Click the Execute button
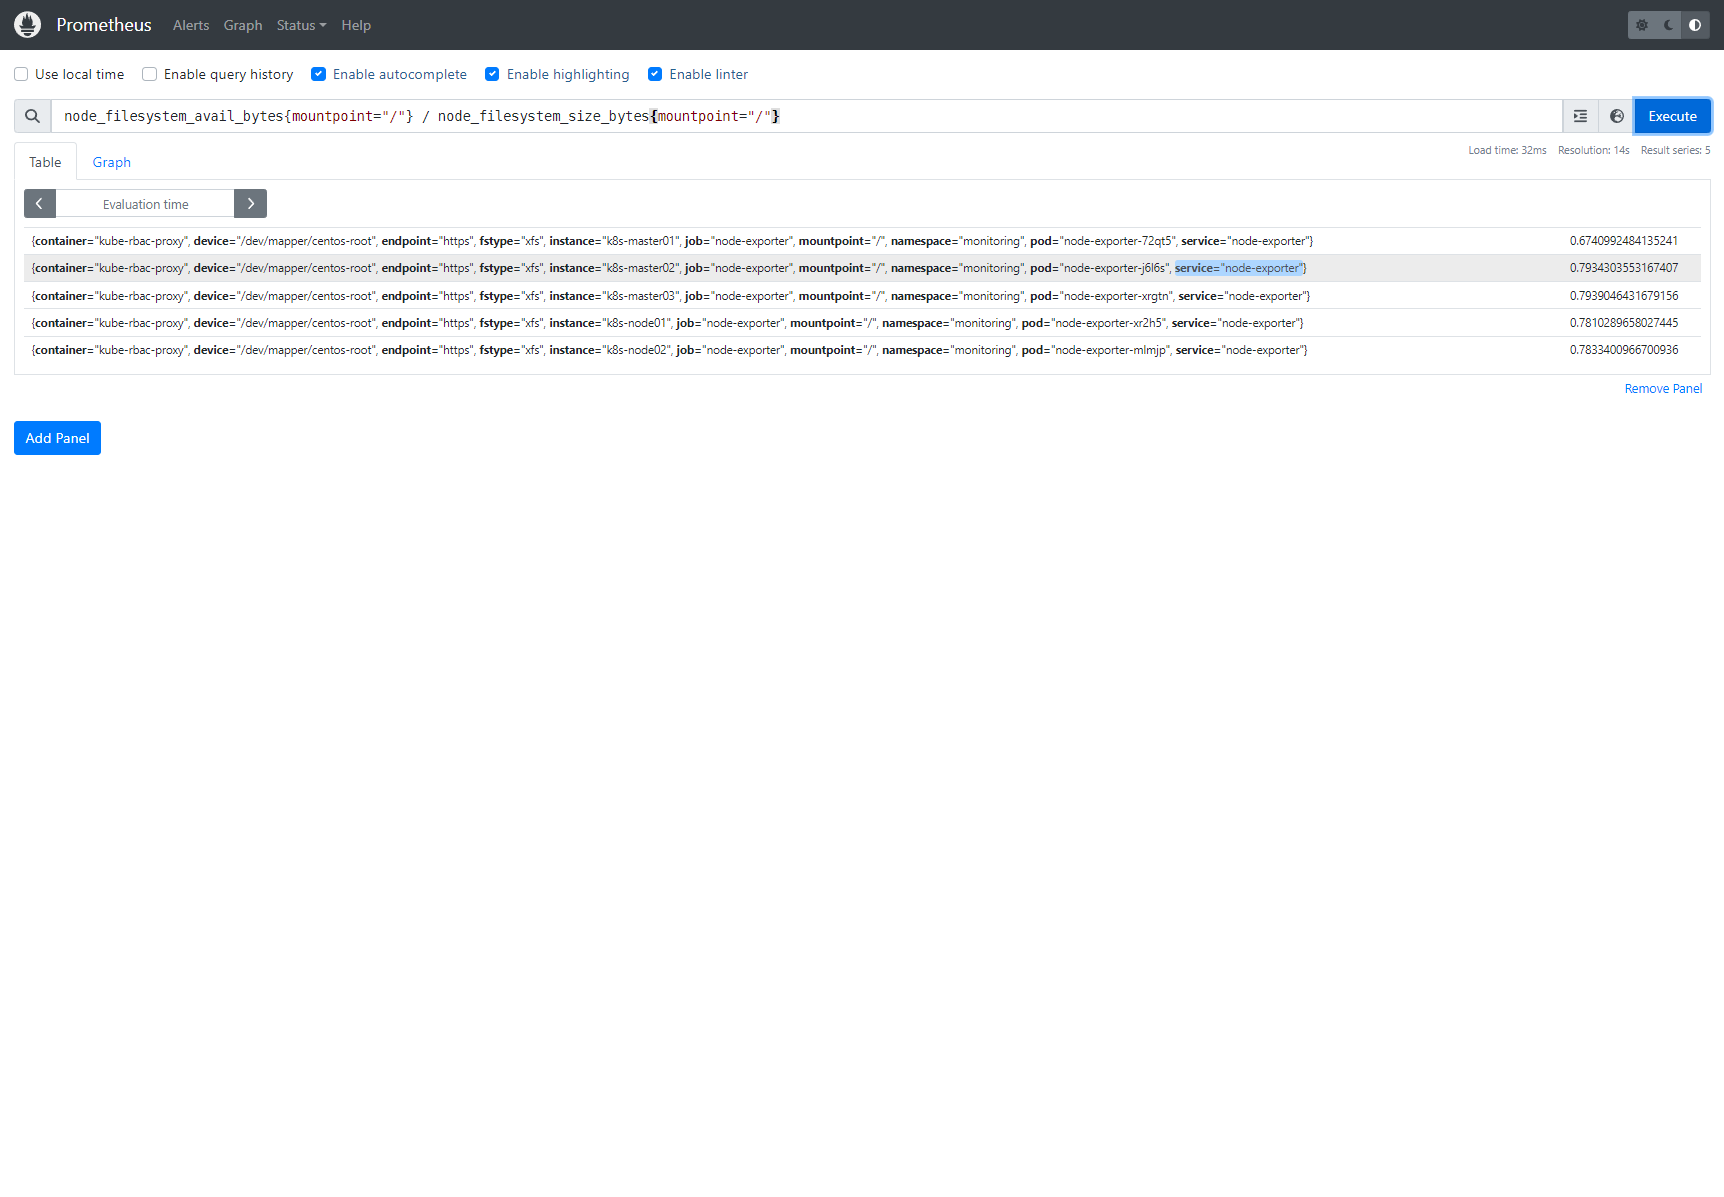The height and width of the screenshot is (1197, 1724). [x=1673, y=116]
